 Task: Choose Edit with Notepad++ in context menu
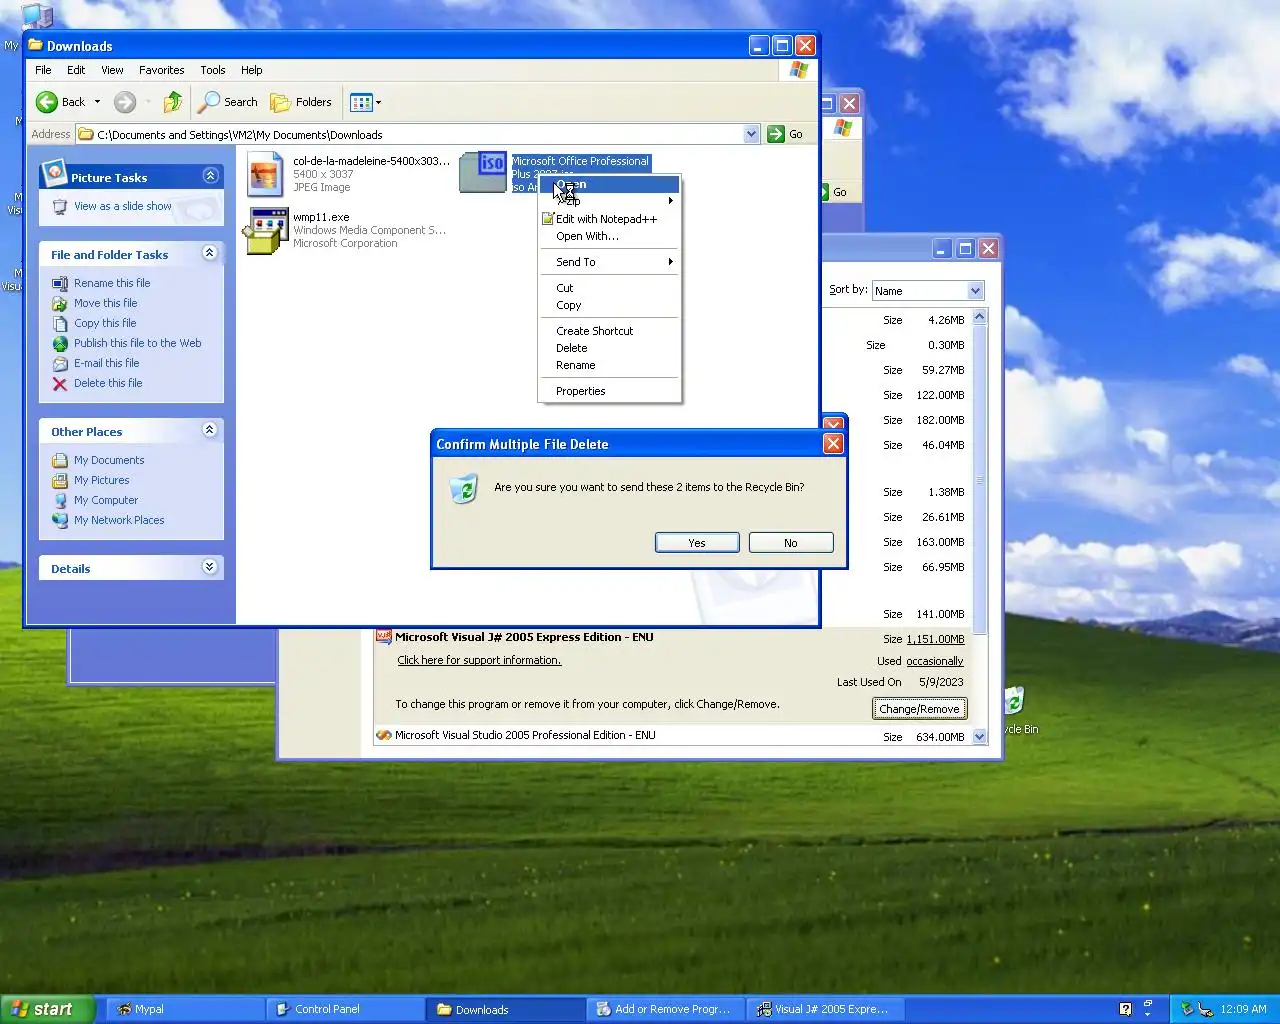coord(609,219)
